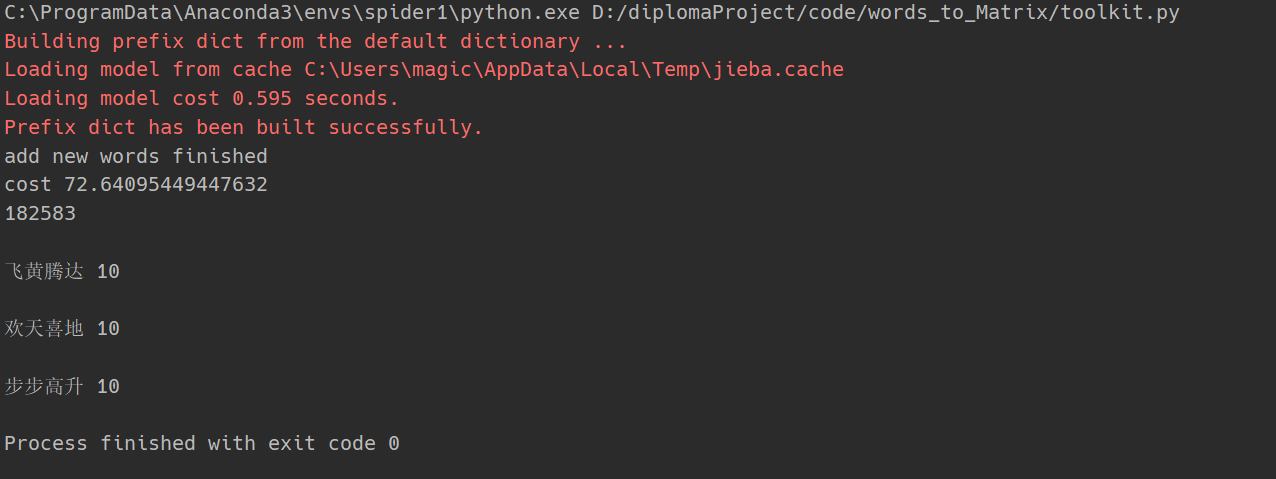Click the python.exe interpreter path

pos(293,13)
